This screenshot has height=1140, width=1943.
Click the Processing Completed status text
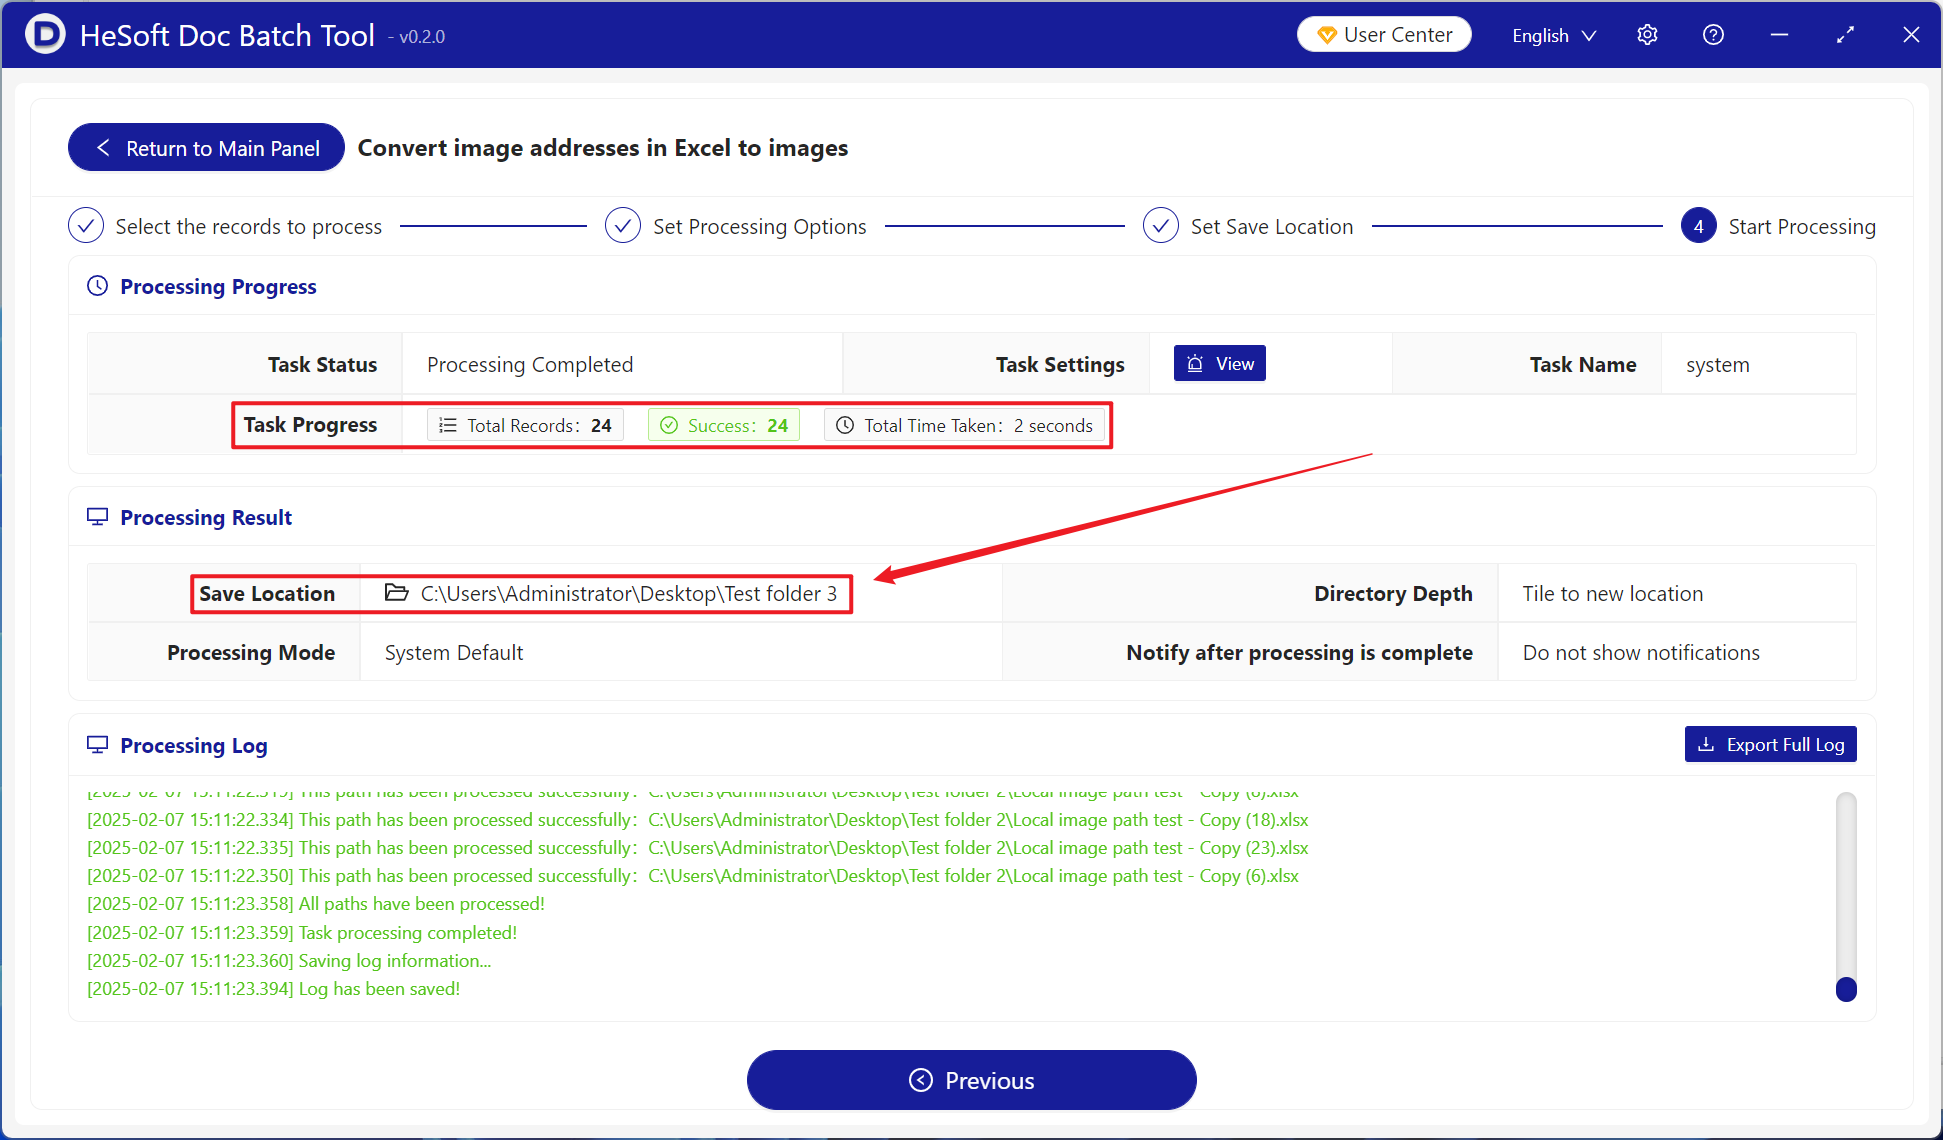[x=530, y=365]
